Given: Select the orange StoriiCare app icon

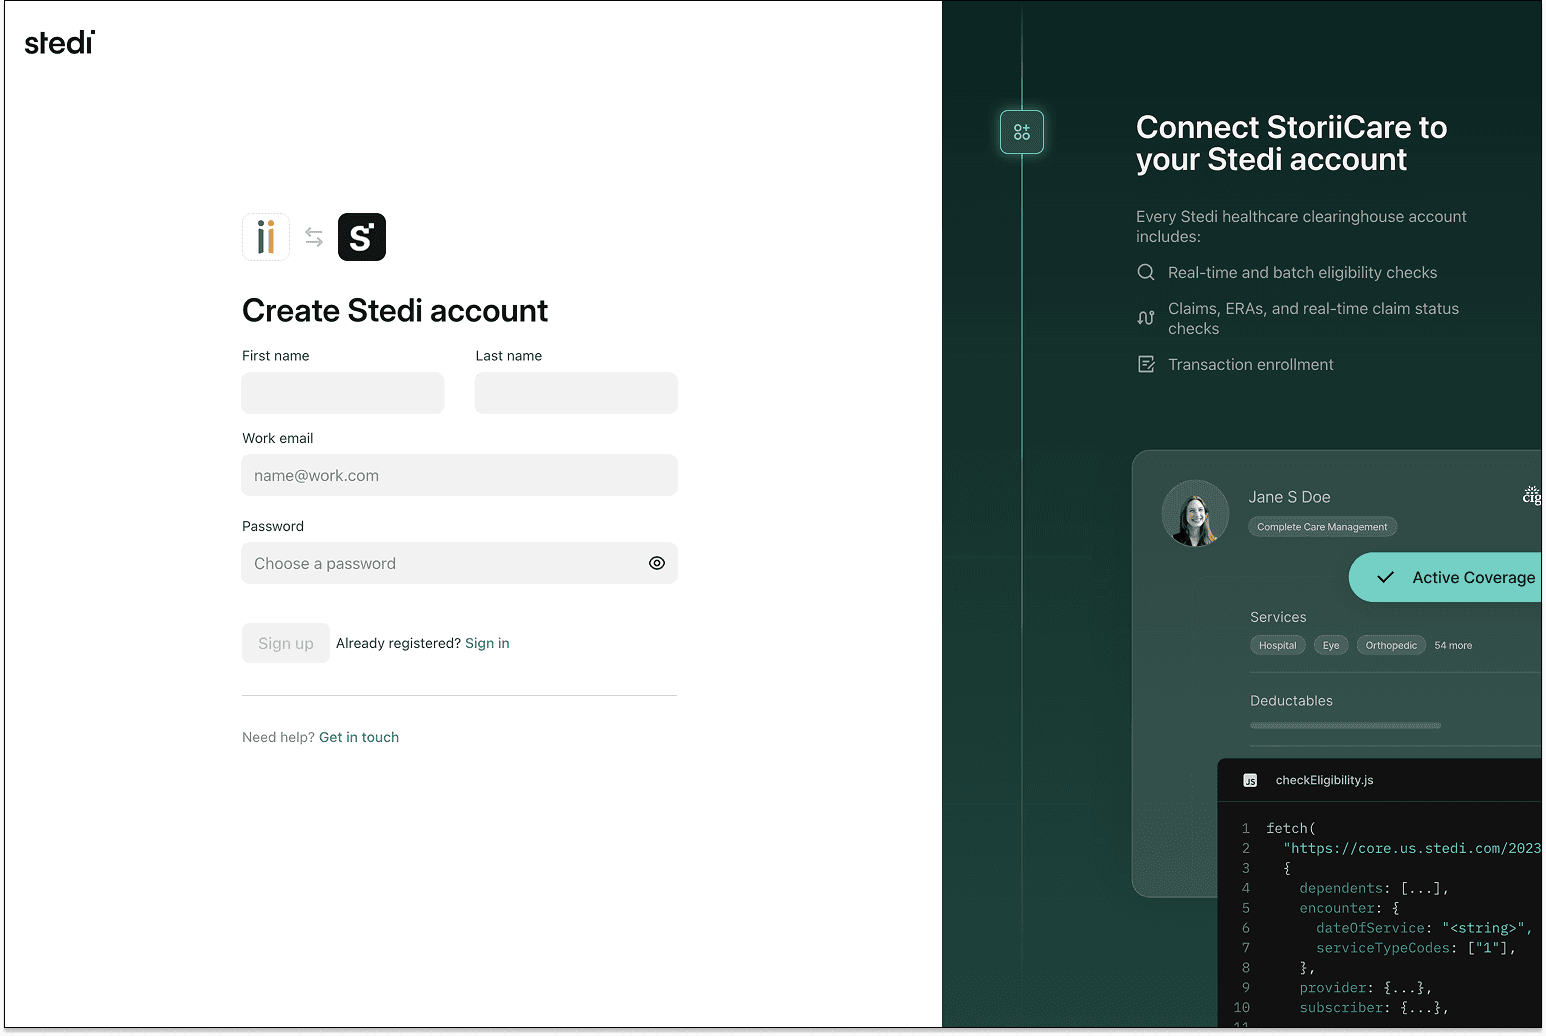Looking at the screenshot, I should click(265, 237).
